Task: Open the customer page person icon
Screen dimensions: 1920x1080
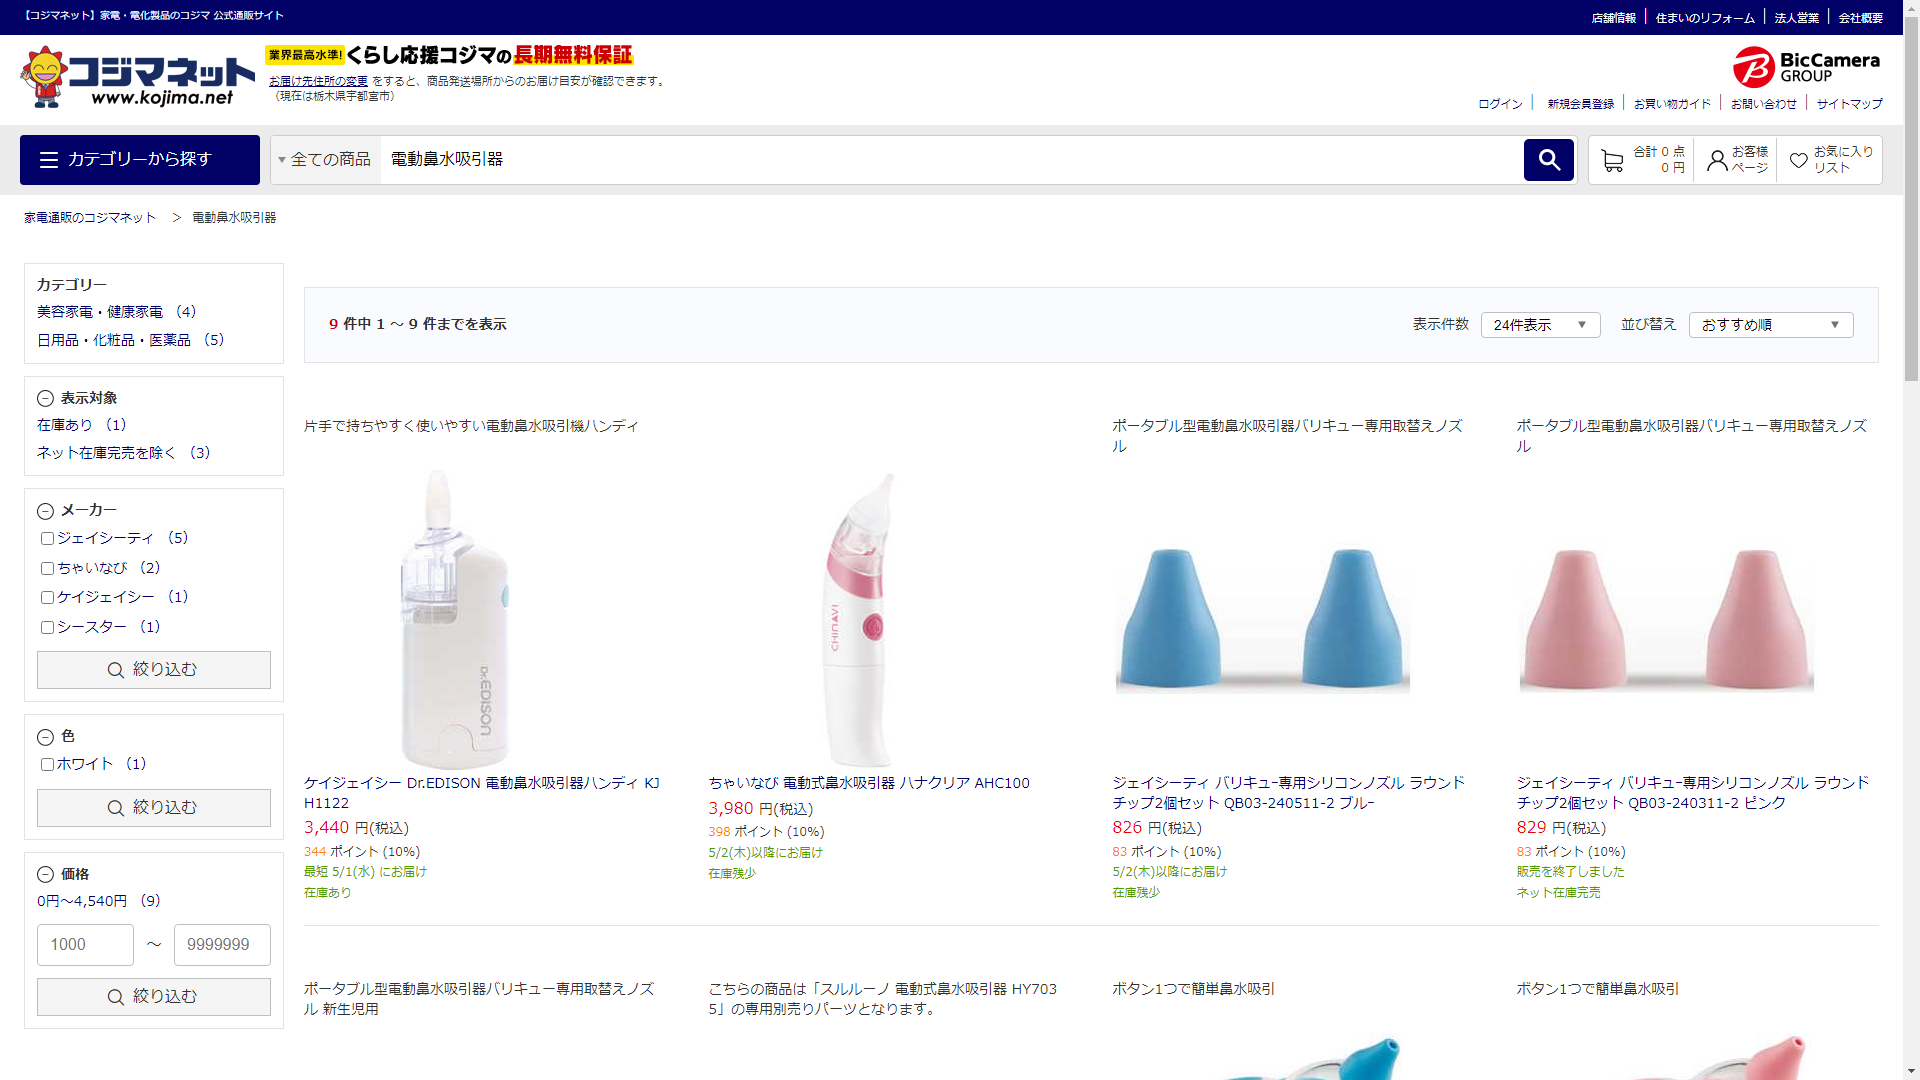Action: (1717, 161)
